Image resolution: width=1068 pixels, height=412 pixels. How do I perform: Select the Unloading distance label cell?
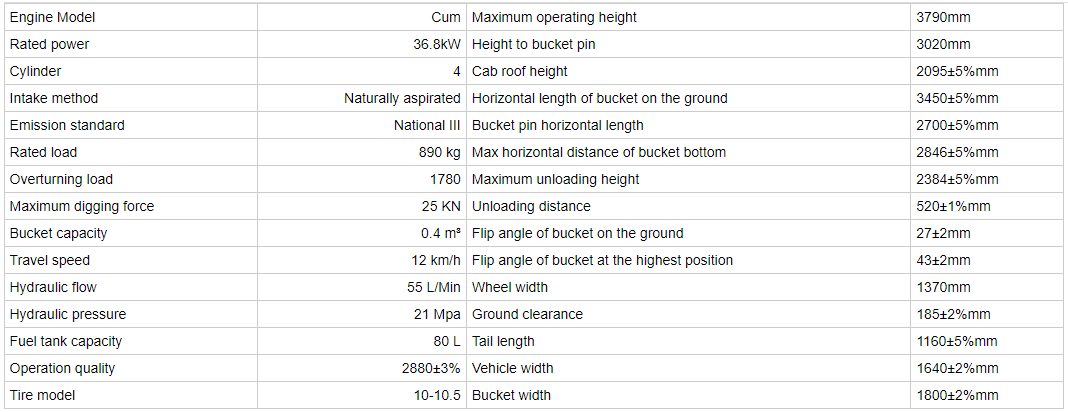pos(689,206)
